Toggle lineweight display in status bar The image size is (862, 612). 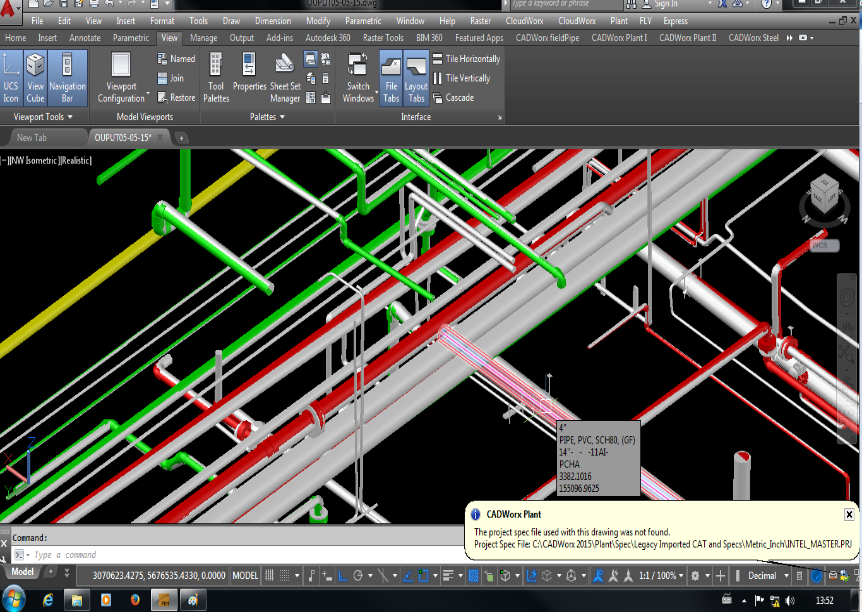(447, 576)
